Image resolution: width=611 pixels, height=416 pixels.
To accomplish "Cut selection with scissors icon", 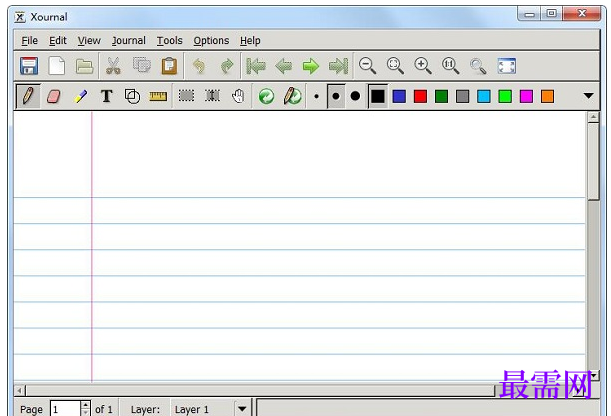I will (113, 66).
